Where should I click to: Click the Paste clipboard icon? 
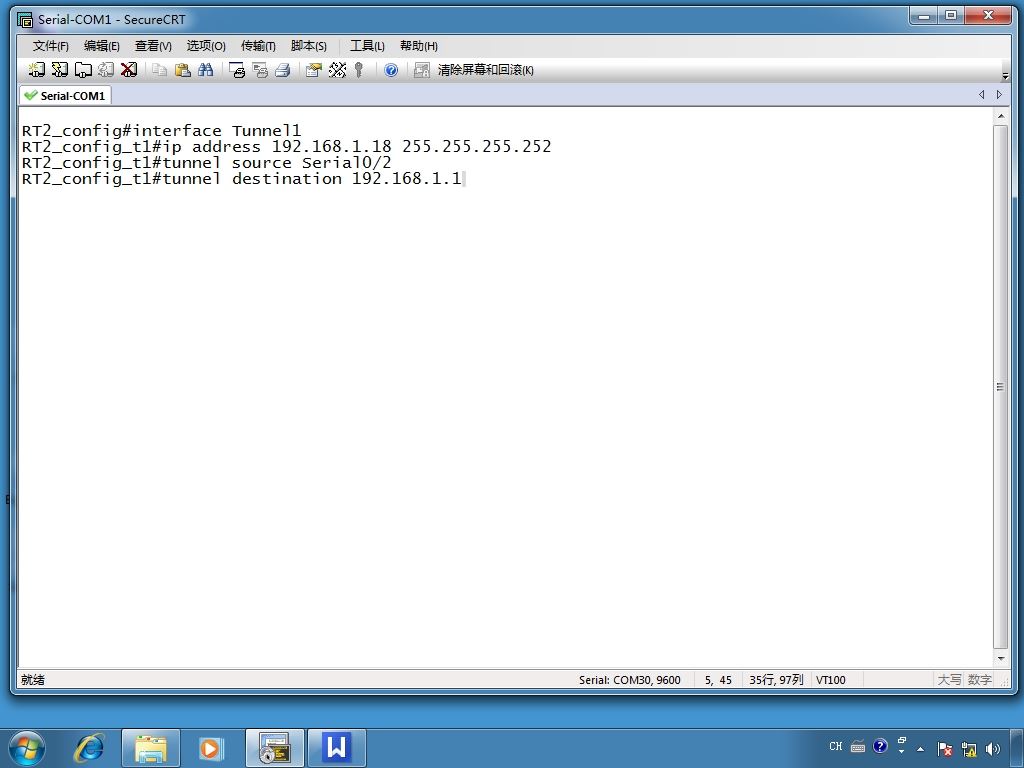point(183,70)
